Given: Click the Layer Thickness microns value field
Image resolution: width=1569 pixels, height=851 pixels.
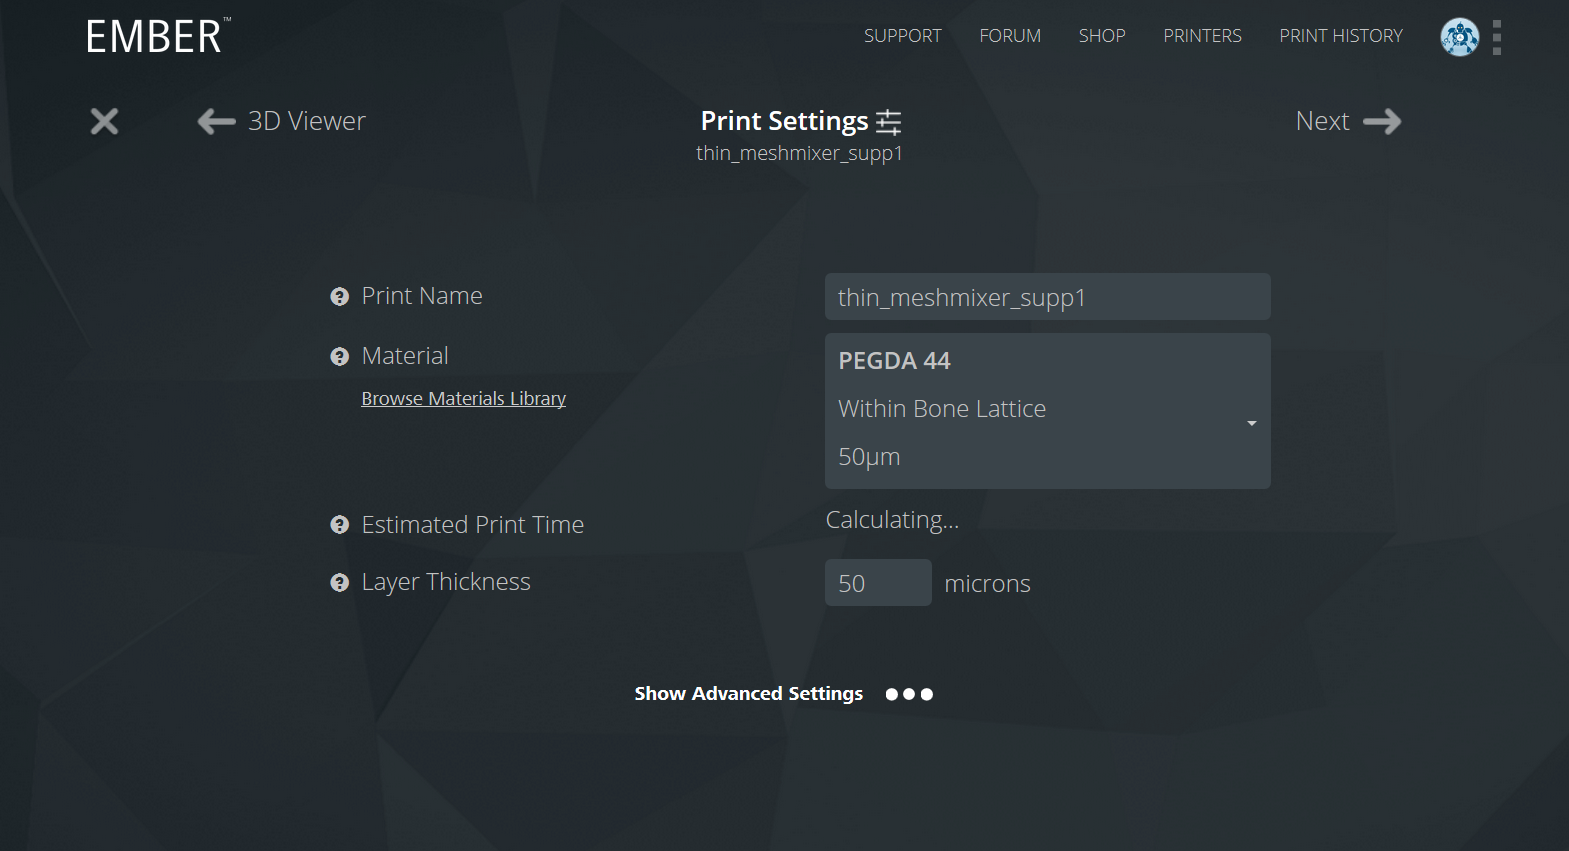Looking at the screenshot, I should click(x=877, y=582).
